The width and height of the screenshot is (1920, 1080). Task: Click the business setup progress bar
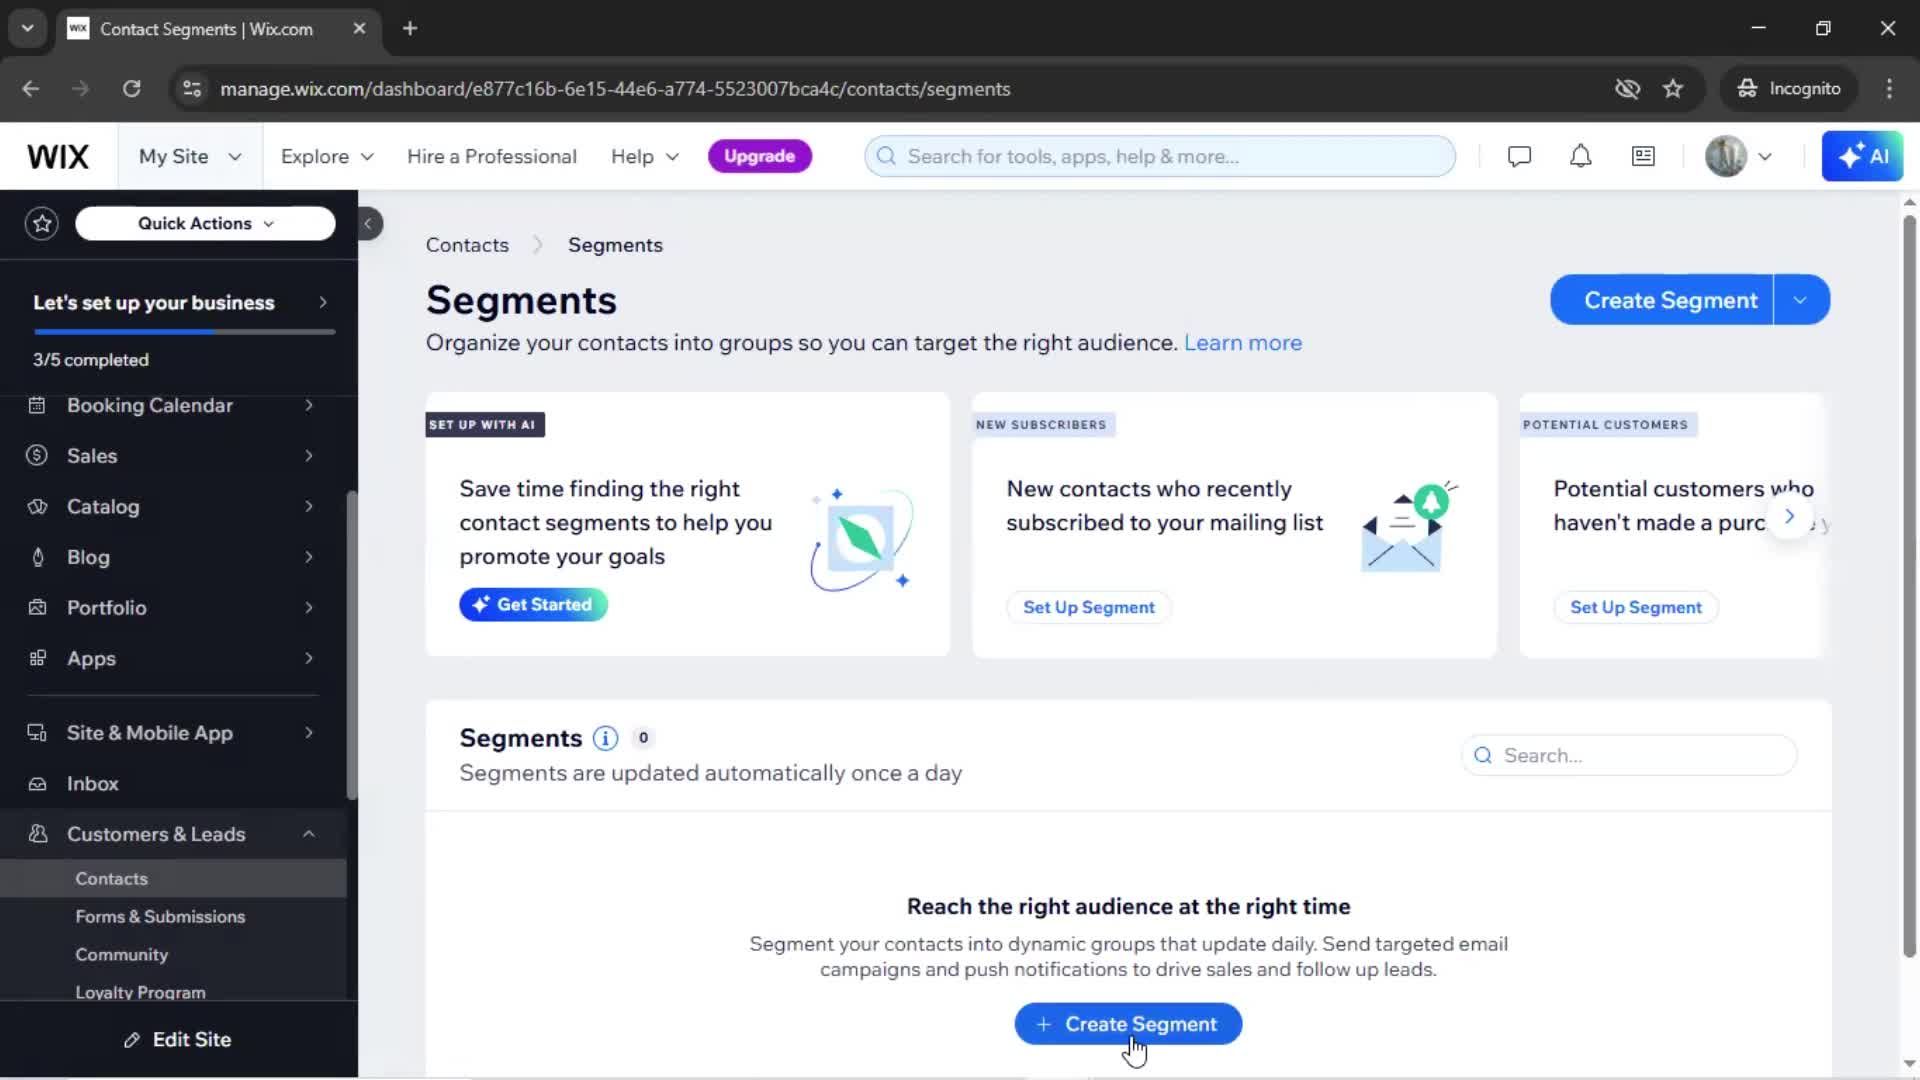tap(184, 332)
